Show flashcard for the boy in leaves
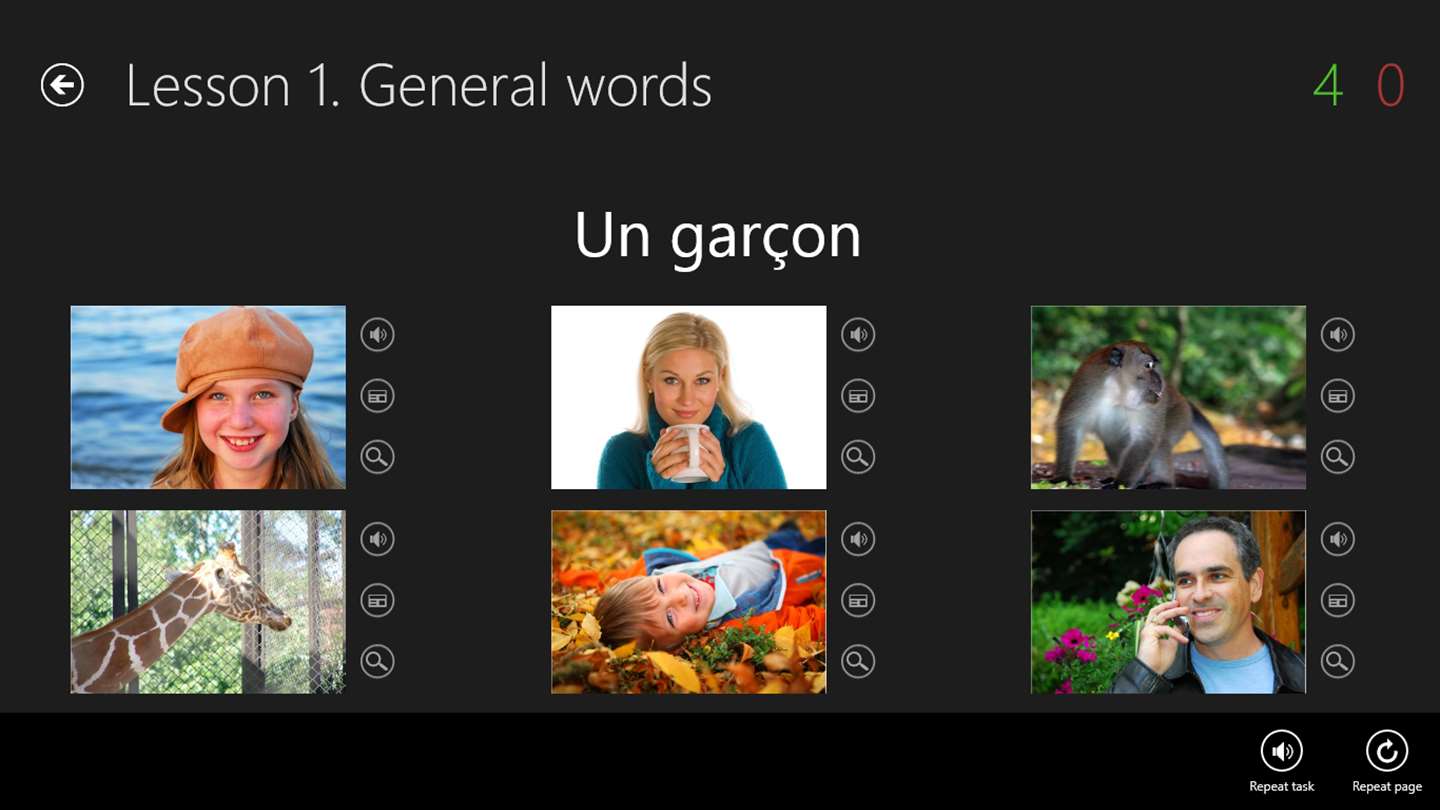The image size is (1440, 810). pos(858,601)
